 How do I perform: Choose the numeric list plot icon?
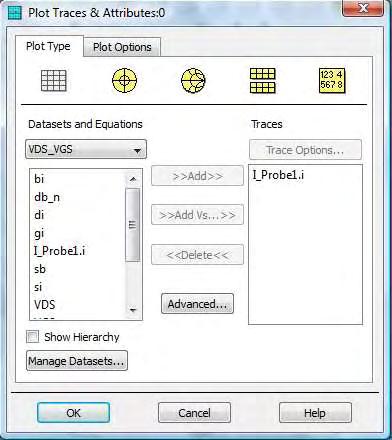pos(332,81)
